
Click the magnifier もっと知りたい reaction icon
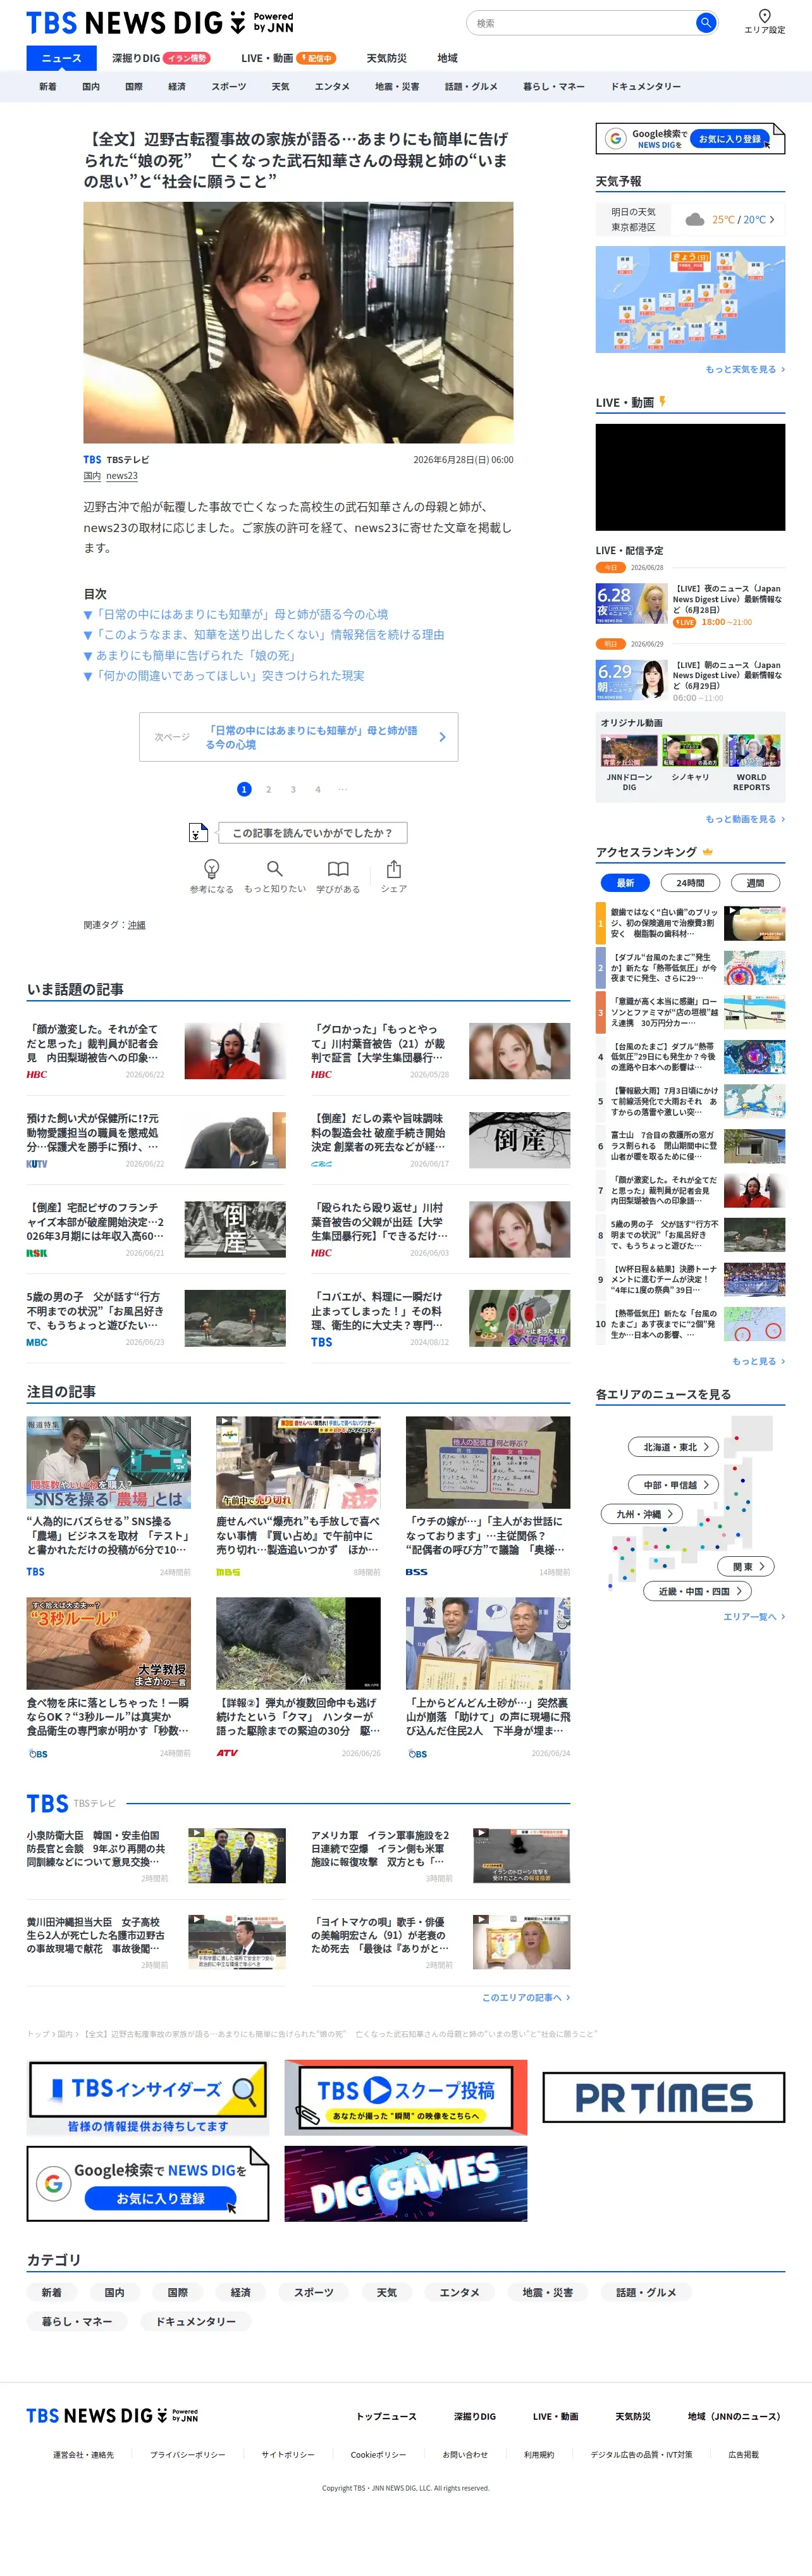click(275, 868)
